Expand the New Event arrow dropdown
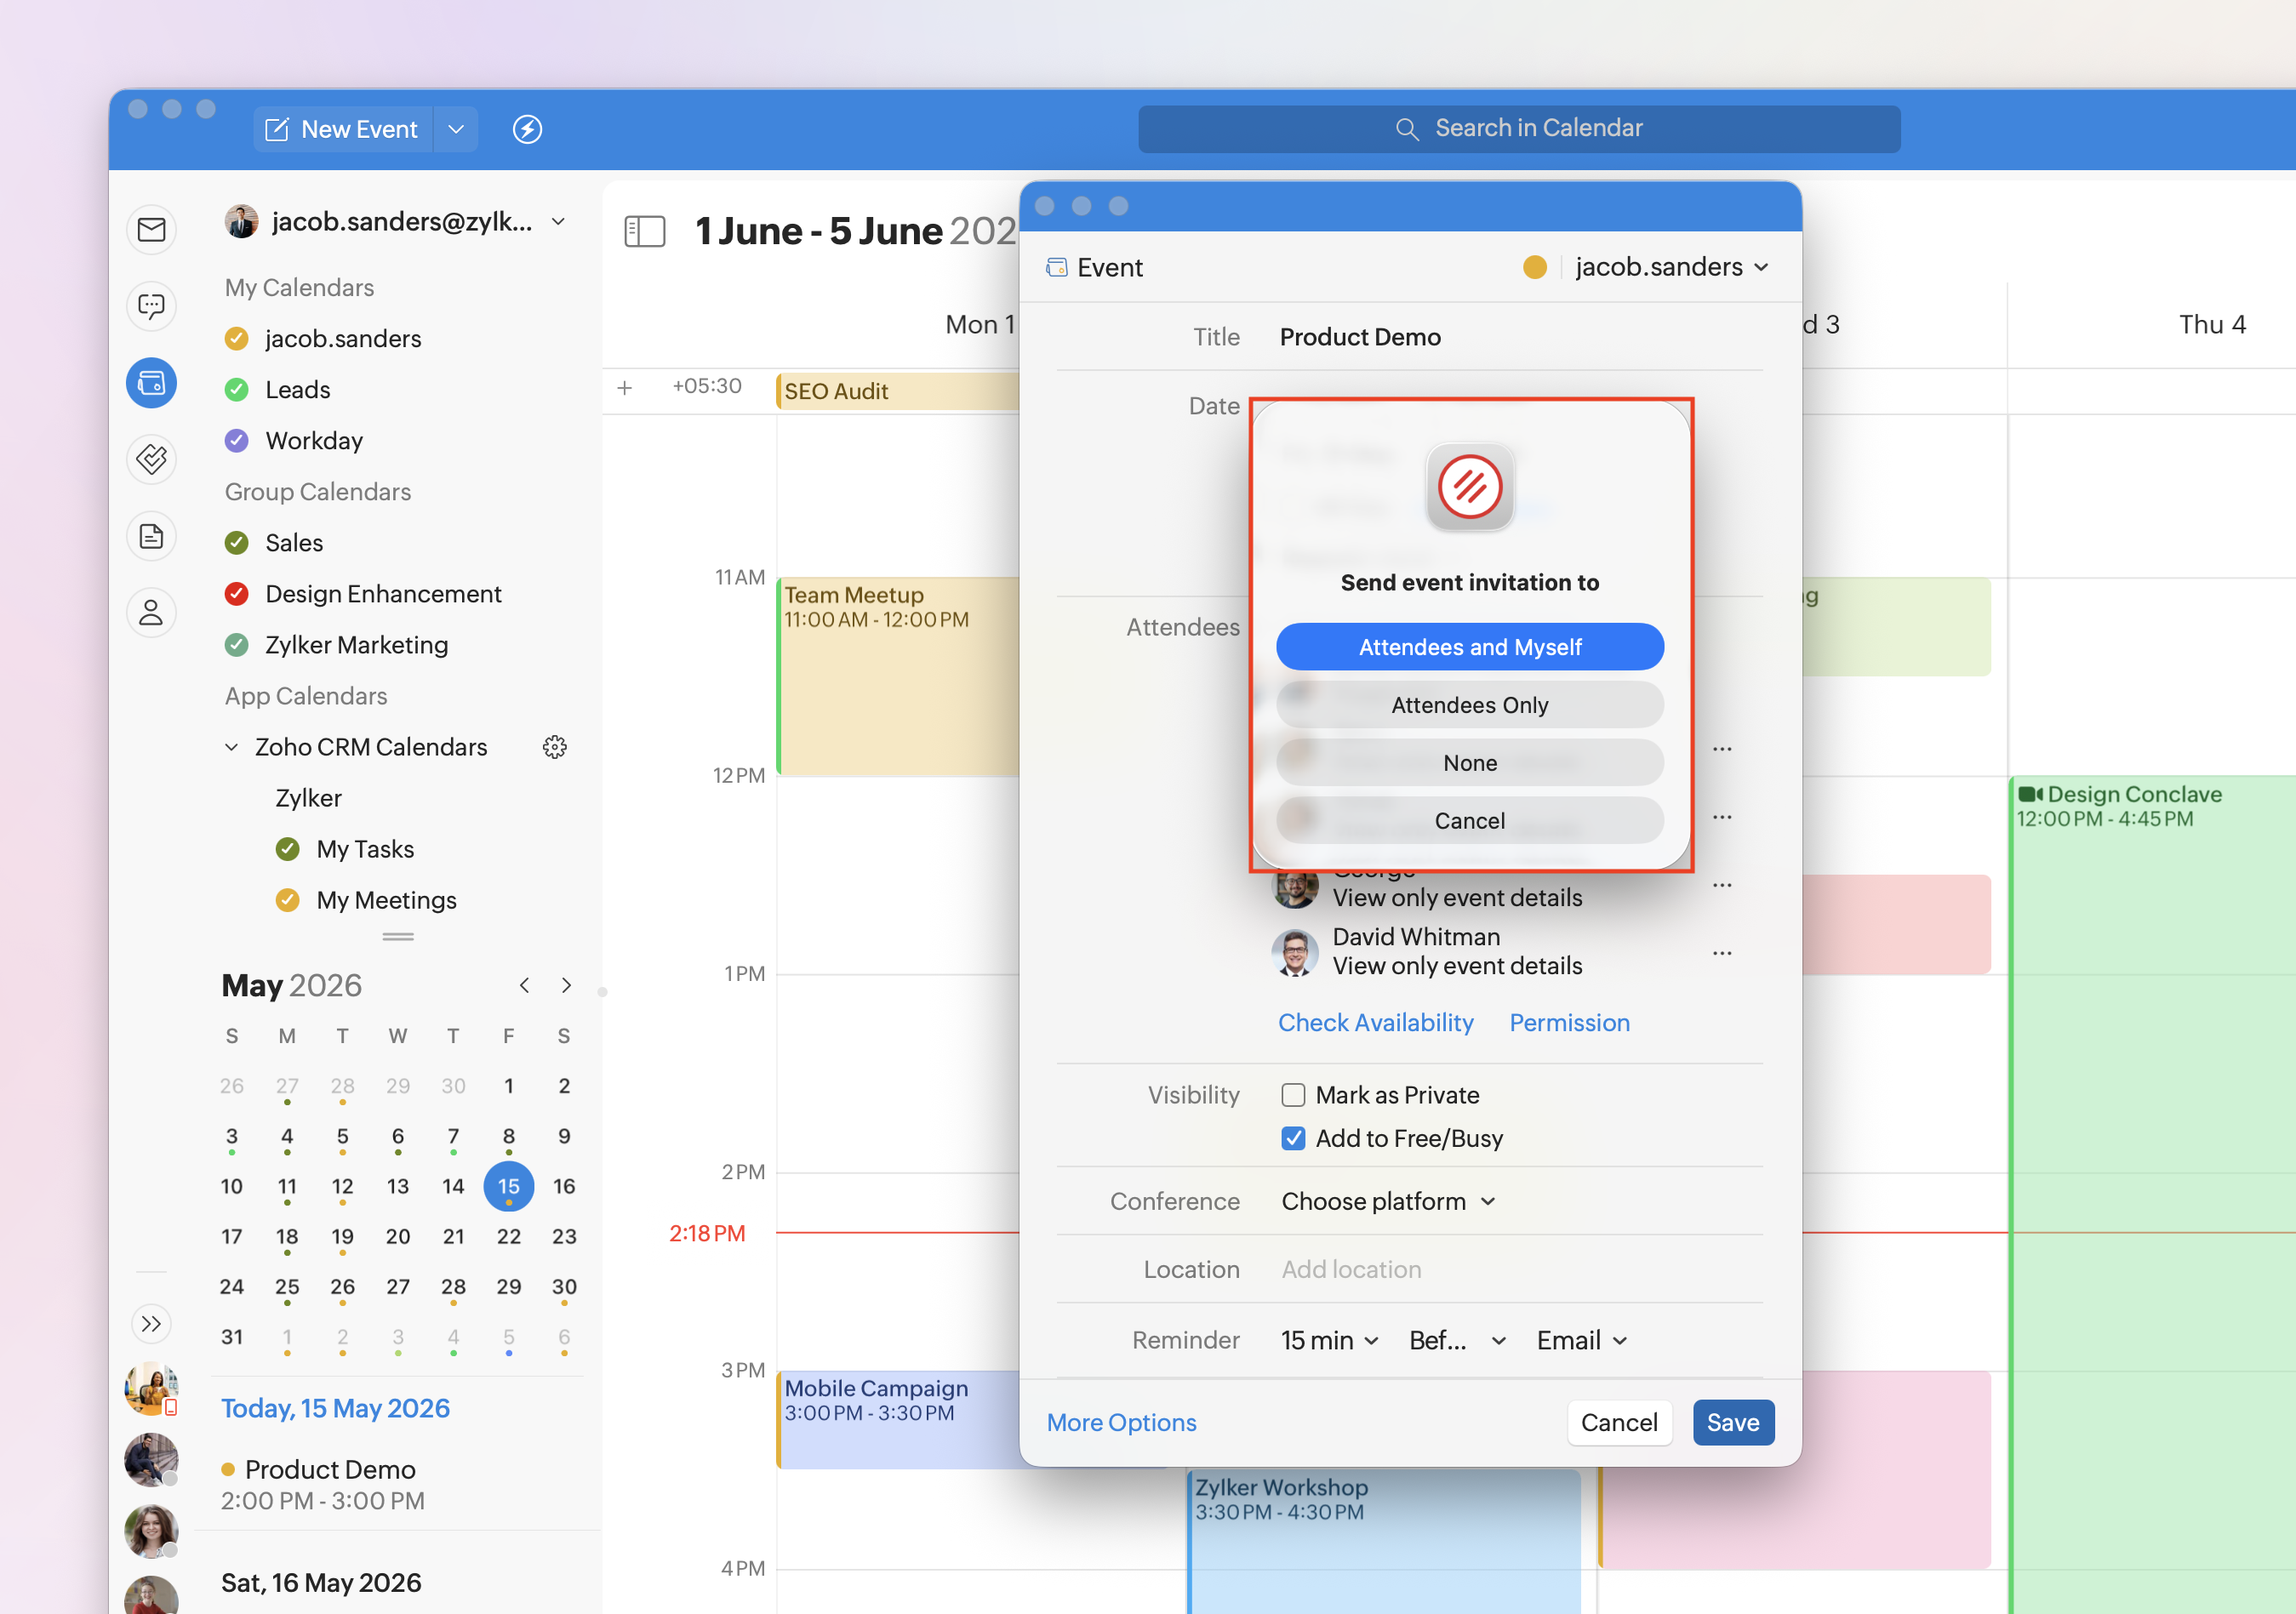This screenshot has height=1614, width=2296. [456, 129]
